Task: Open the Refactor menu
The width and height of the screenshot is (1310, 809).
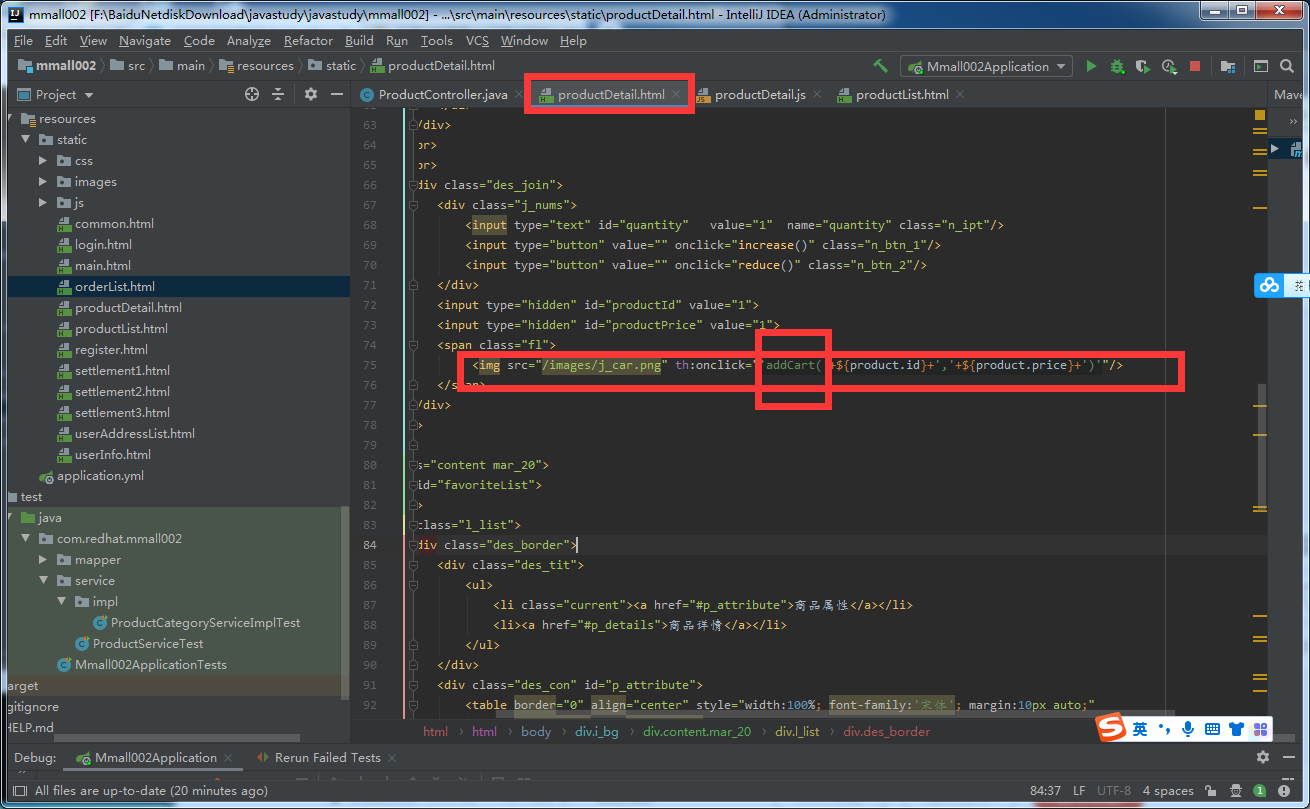Action: 308,41
